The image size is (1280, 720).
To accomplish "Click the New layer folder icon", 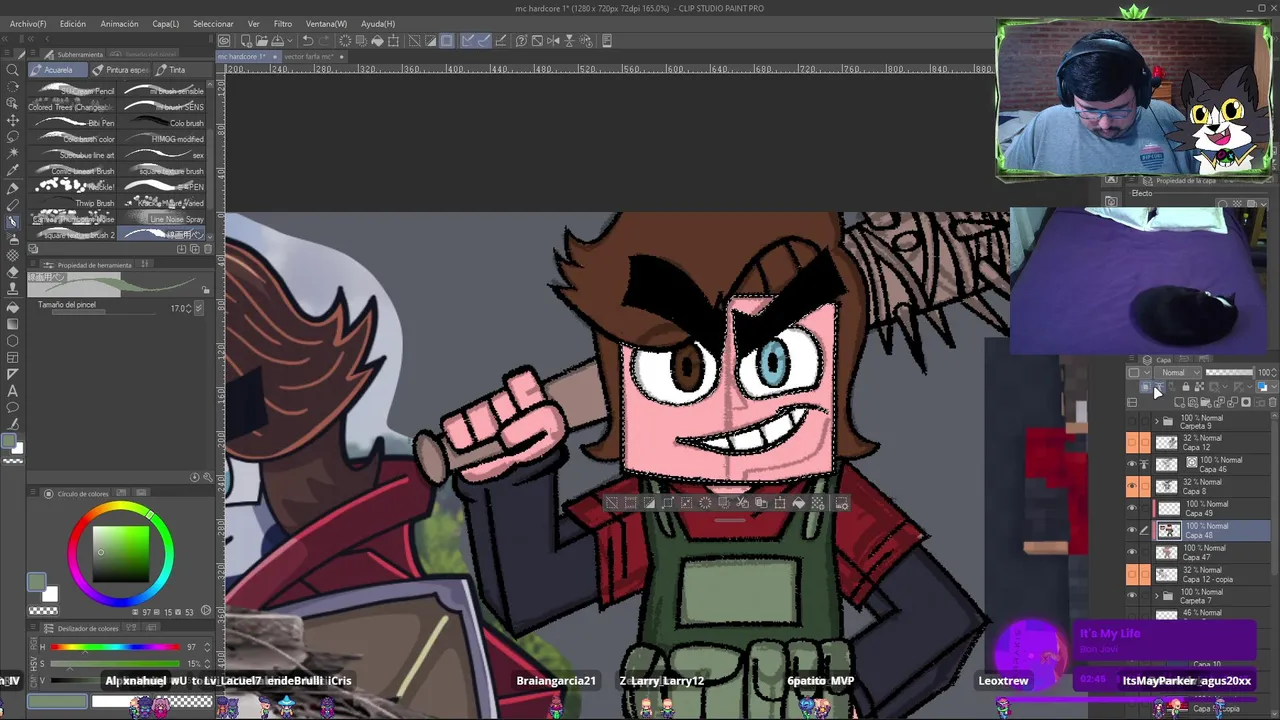I will tap(1205, 402).
